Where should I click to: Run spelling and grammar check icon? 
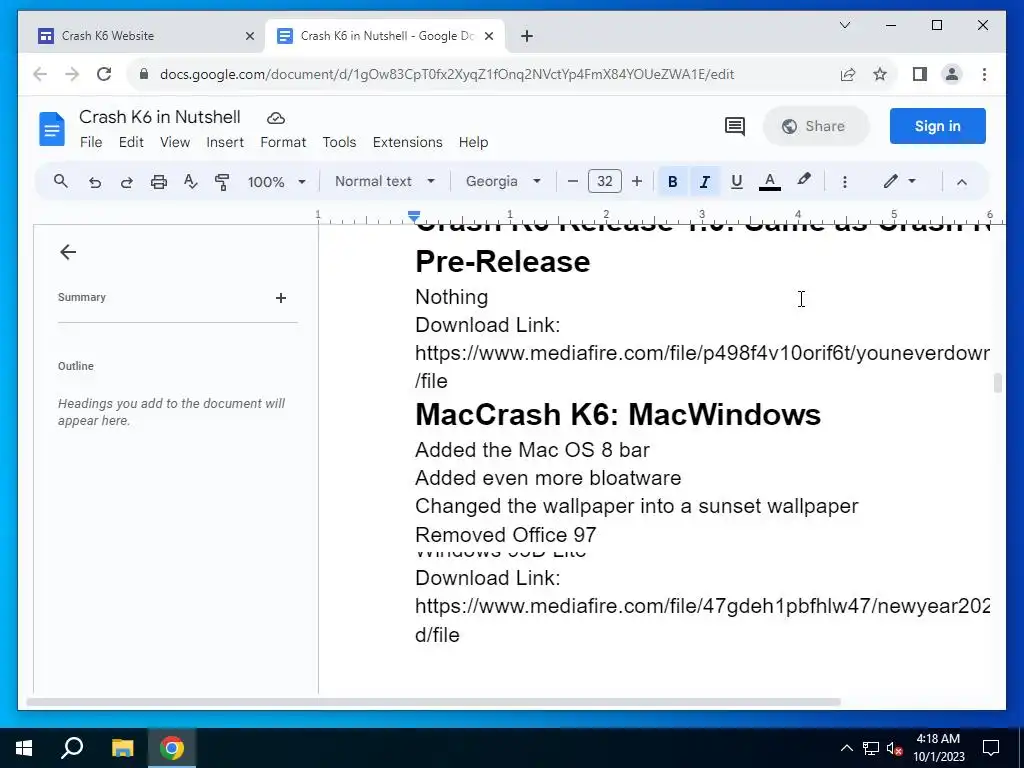190,182
